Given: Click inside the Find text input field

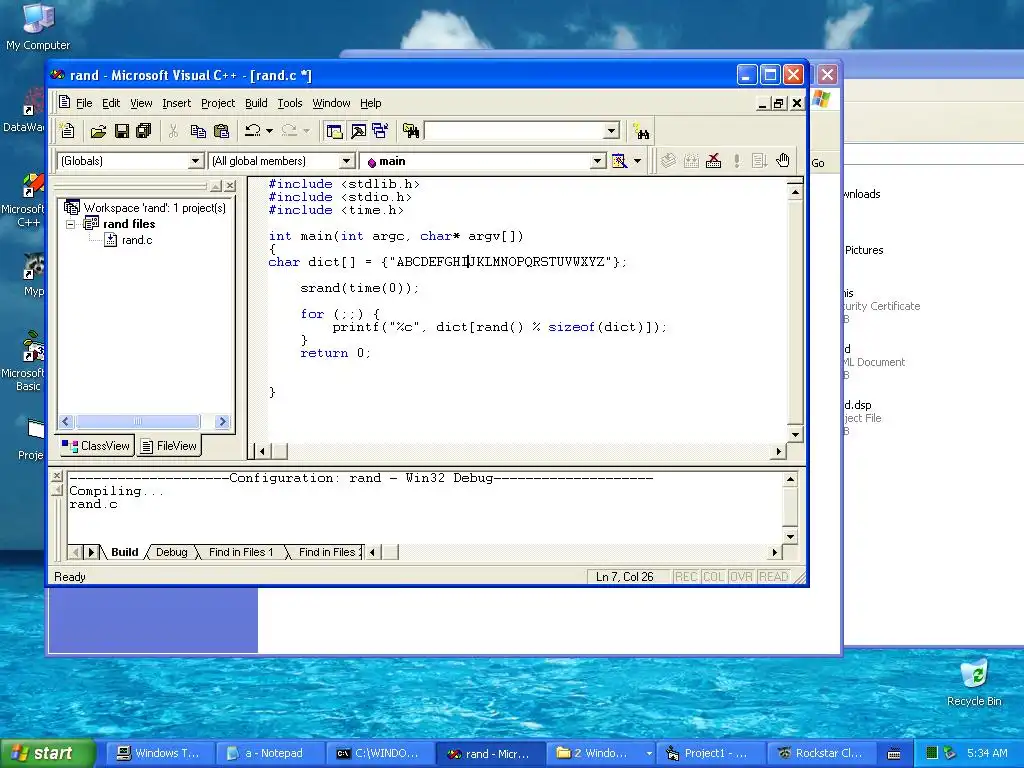Looking at the screenshot, I should point(513,131).
